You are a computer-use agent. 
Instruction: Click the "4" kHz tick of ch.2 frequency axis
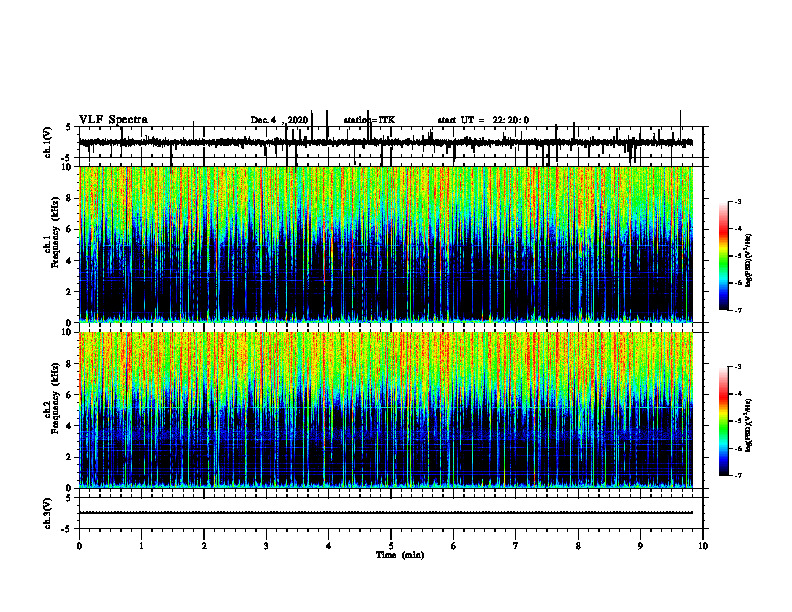pos(70,426)
